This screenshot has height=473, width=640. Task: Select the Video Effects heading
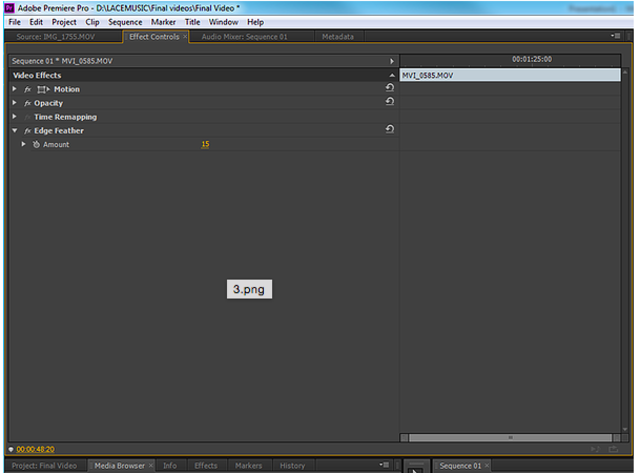pos(37,76)
